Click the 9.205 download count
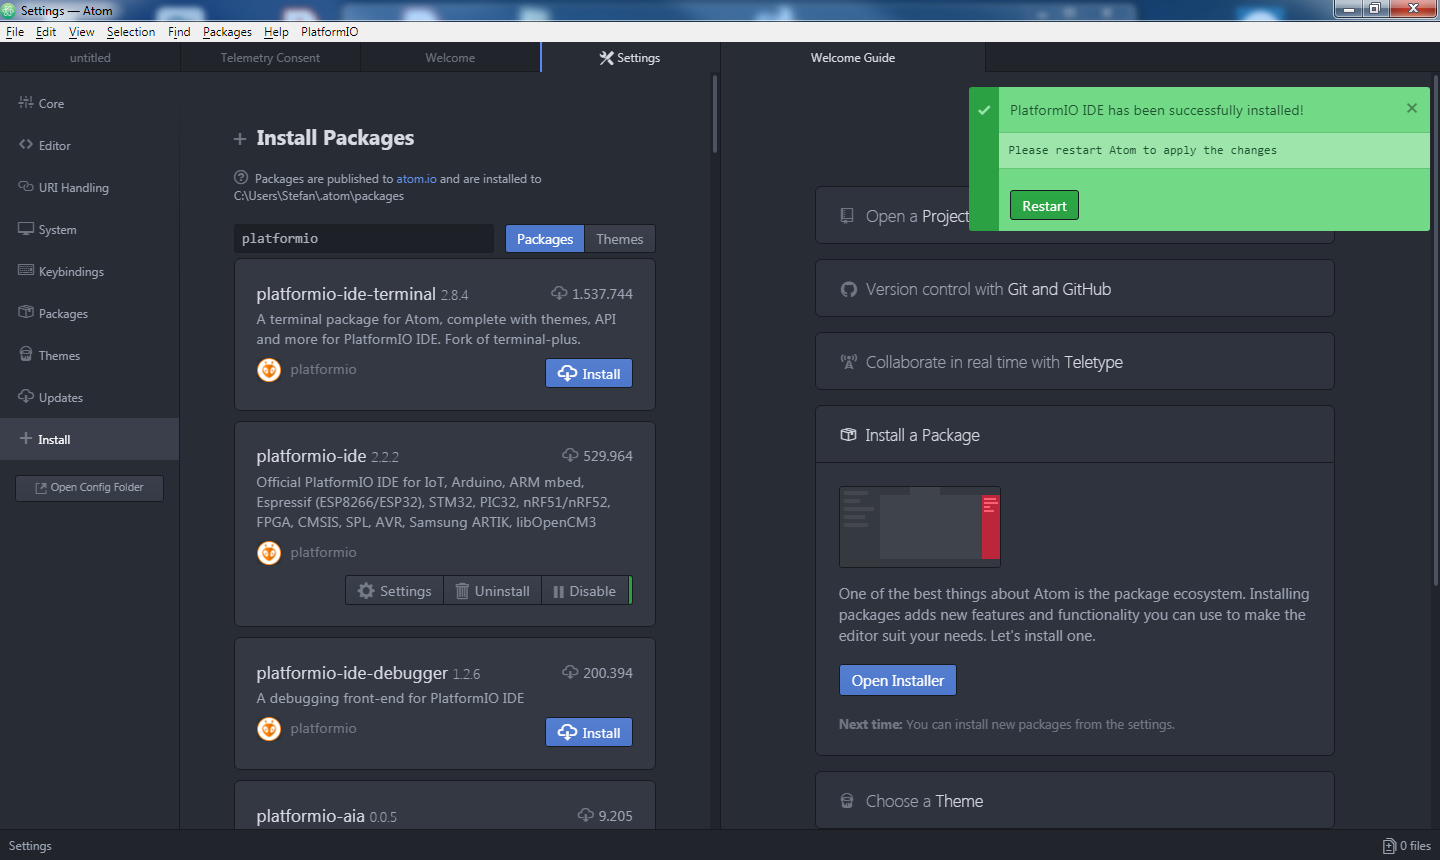The width and height of the screenshot is (1440, 860). (x=615, y=816)
